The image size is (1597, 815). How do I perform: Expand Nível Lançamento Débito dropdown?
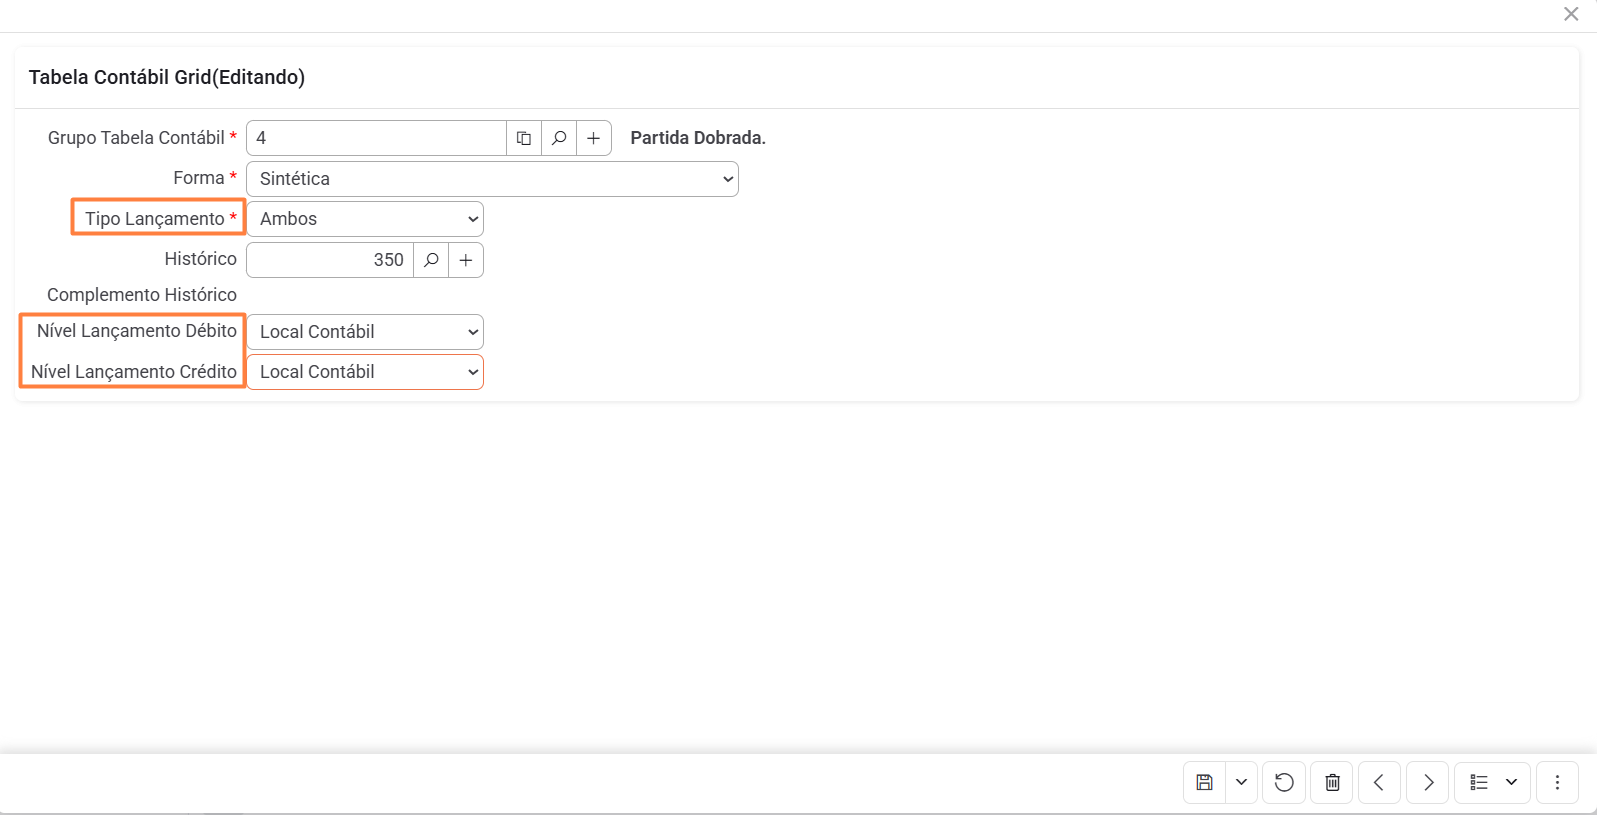pyautogui.click(x=365, y=332)
